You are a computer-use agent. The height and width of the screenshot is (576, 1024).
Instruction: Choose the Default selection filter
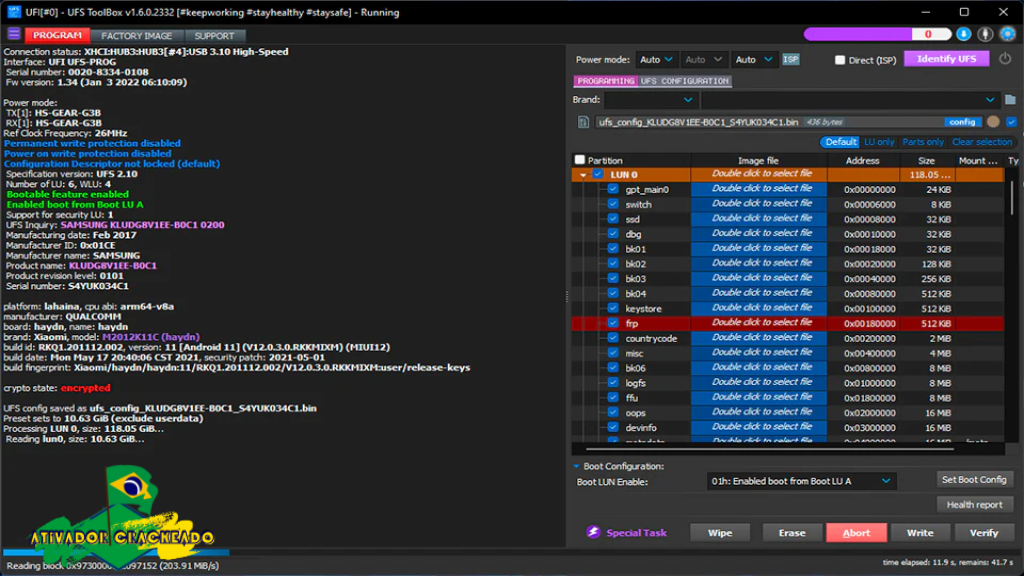tap(840, 142)
